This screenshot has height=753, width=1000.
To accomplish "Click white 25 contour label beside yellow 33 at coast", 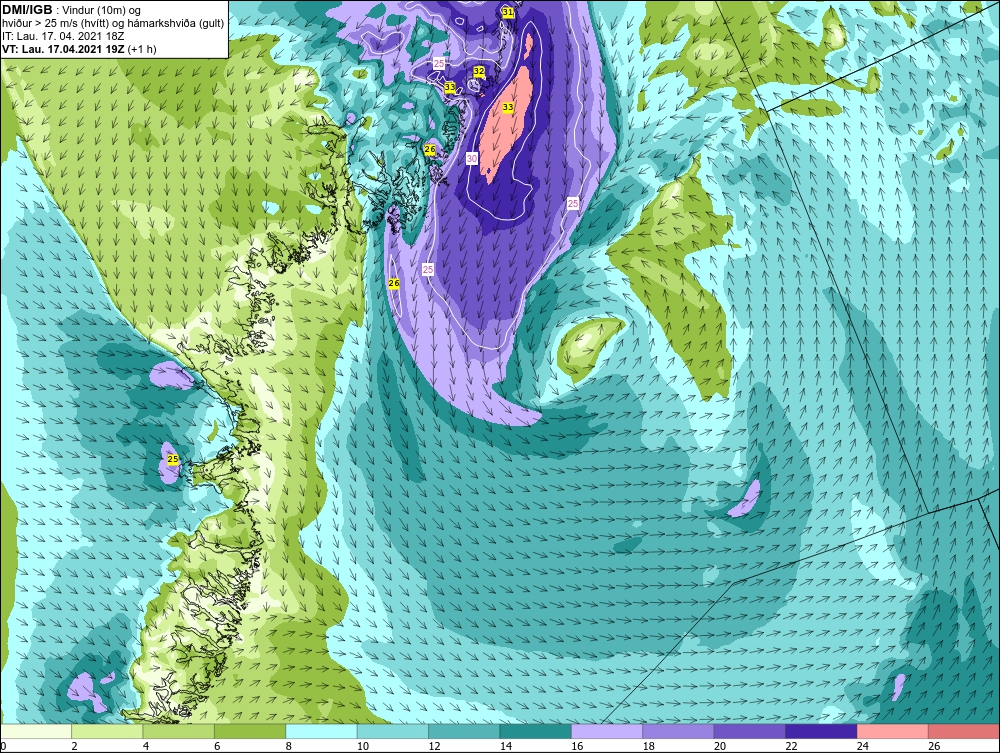I will coord(439,63).
